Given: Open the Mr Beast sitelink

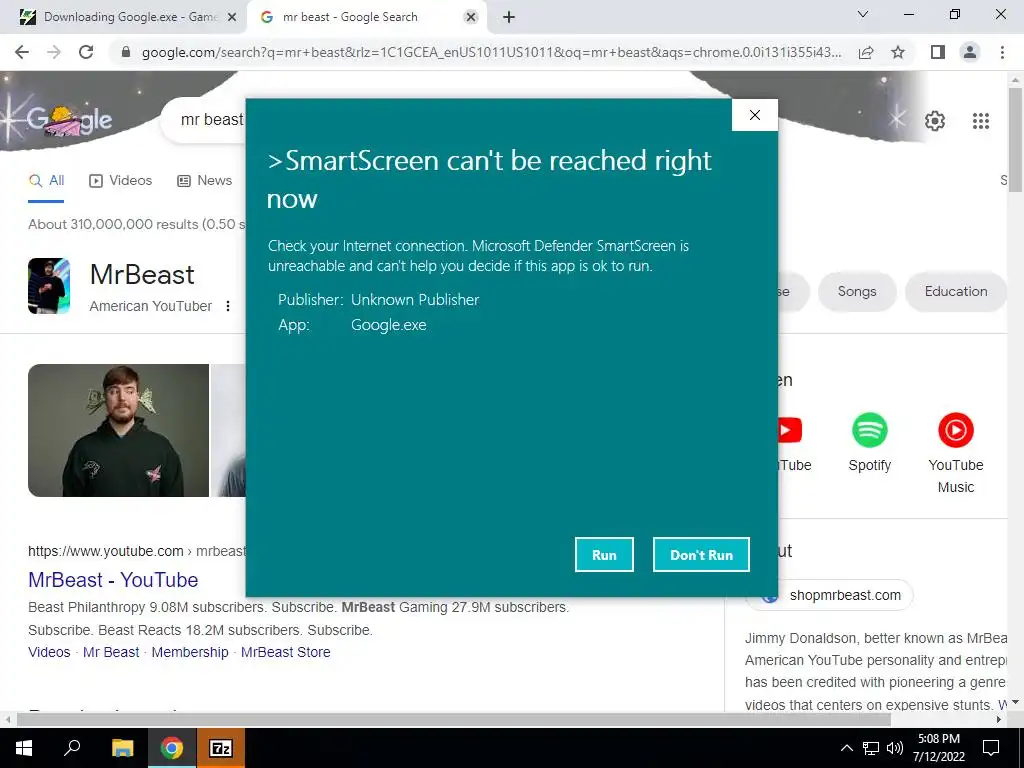Looking at the screenshot, I should pyautogui.click(x=111, y=652).
